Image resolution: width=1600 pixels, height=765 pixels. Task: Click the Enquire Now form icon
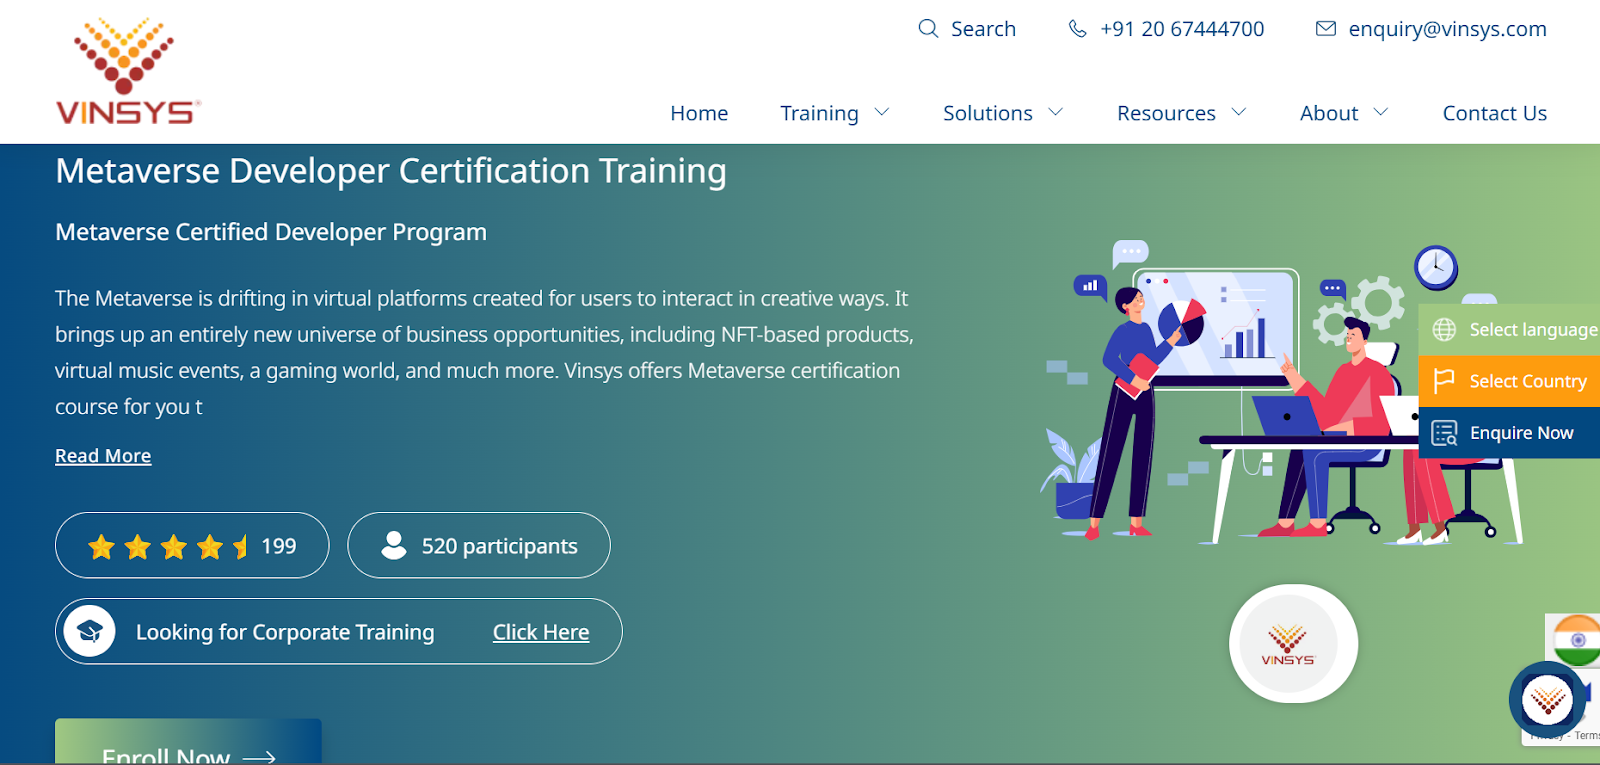click(x=1444, y=433)
